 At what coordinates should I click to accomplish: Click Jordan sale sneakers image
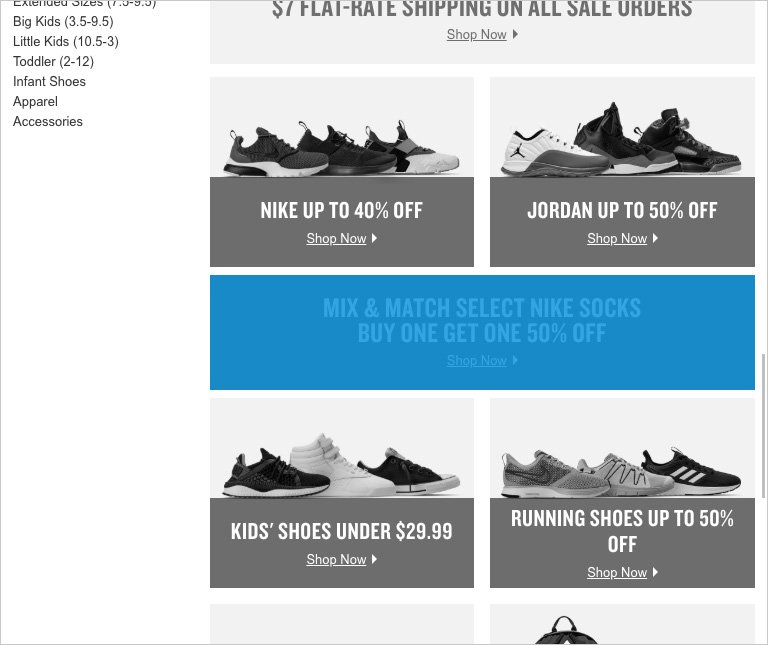[622, 127]
